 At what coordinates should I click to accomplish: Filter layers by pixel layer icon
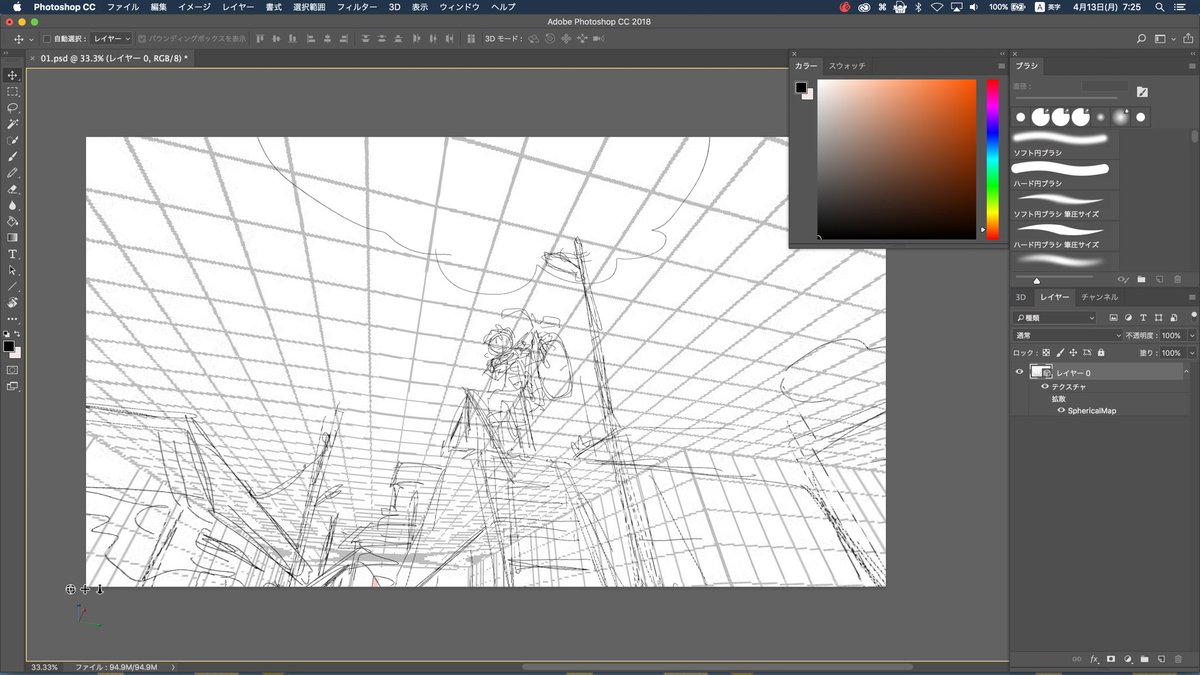point(1113,317)
